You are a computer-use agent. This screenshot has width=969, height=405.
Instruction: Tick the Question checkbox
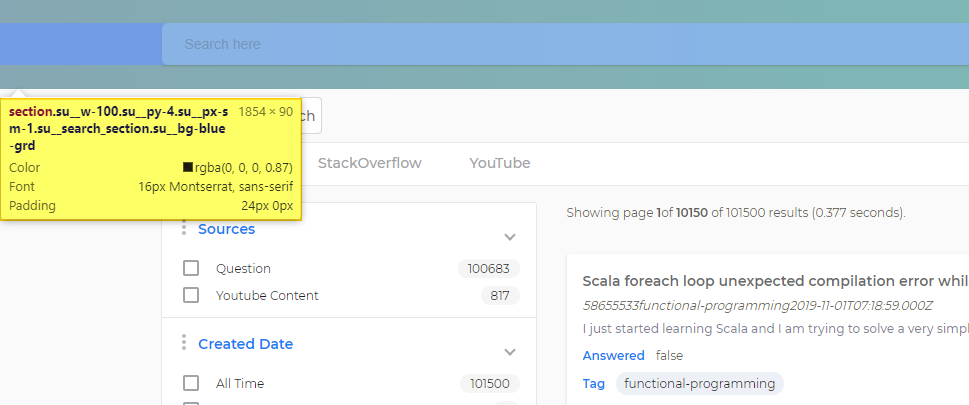[191, 268]
